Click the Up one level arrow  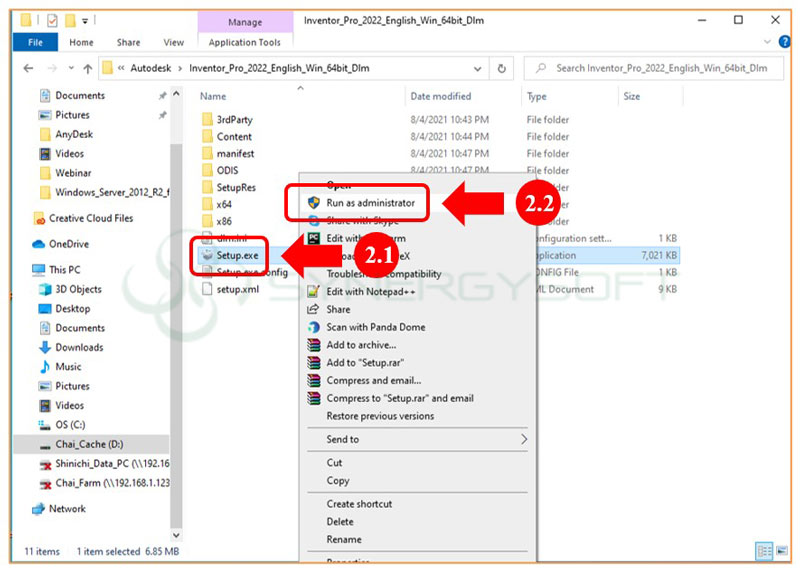tap(88, 69)
